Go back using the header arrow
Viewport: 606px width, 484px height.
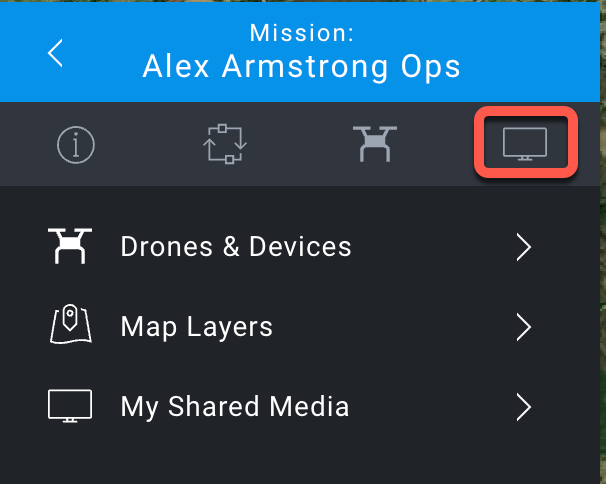click(55, 53)
